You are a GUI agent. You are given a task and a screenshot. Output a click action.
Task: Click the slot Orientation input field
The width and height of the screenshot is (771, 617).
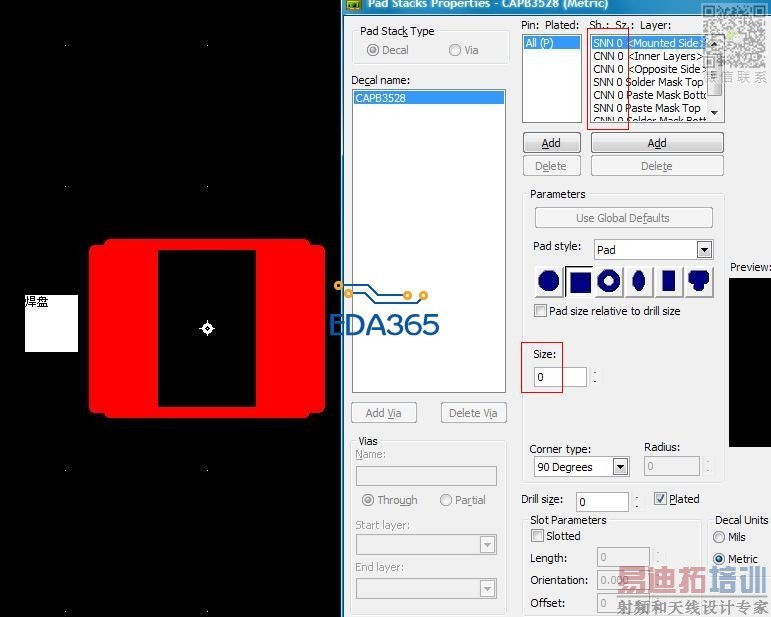coord(623,580)
